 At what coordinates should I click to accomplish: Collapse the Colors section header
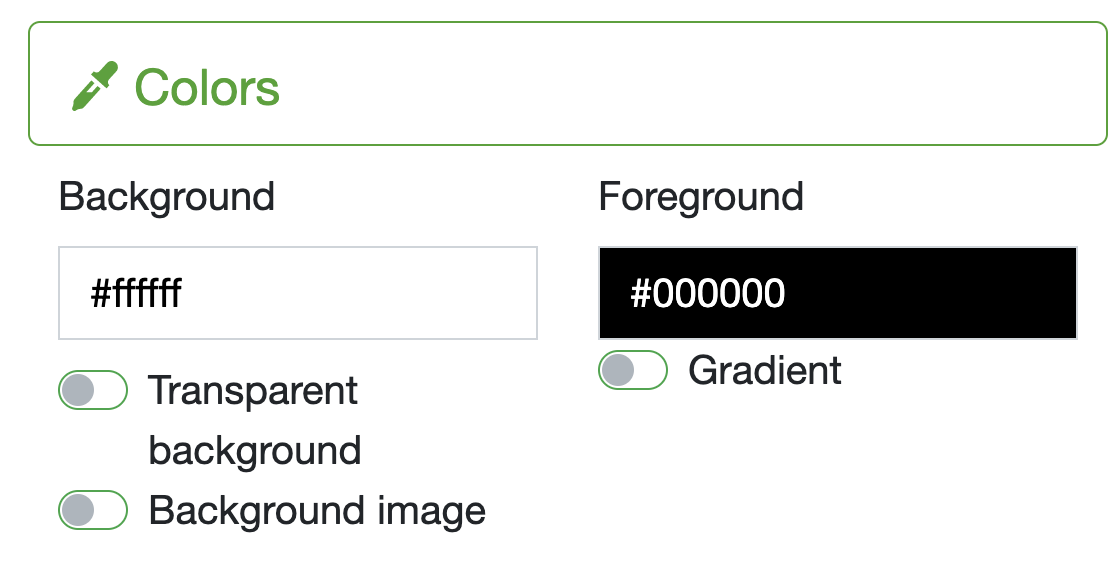(567, 85)
